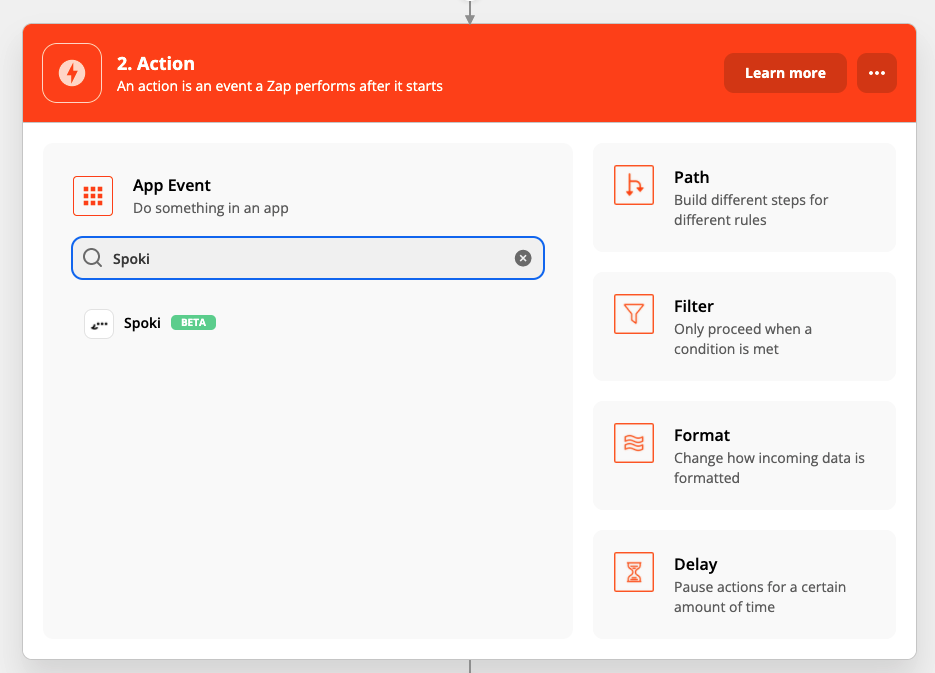
Task: Click the Filter funnel icon
Action: 633,315
